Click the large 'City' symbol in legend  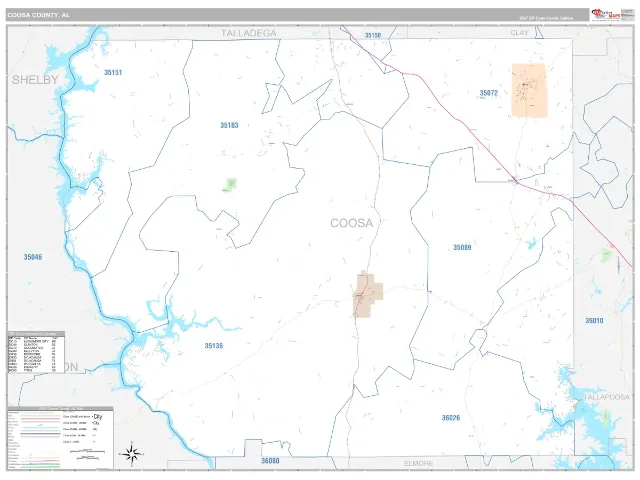coord(98,417)
